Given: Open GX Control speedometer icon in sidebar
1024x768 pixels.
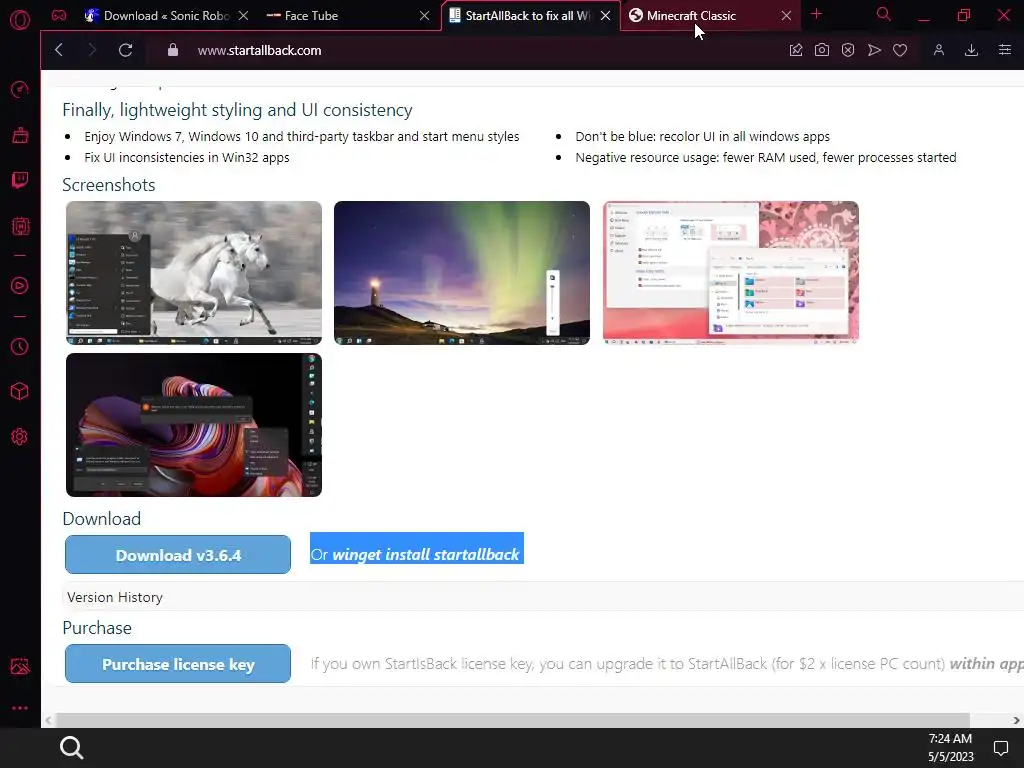Looking at the screenshot, I should (20, 89).
